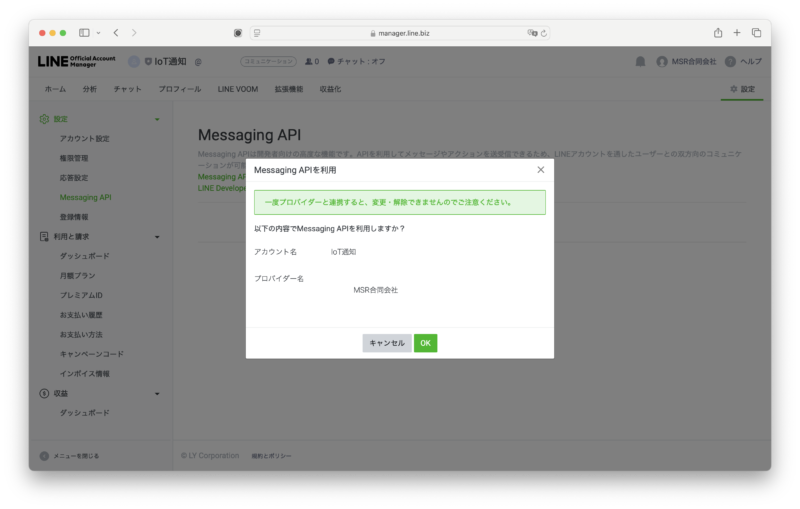Collapse the 設定 sidebar section arrow
The width and height of the screenshot is (800, 509).
[157, 119]
